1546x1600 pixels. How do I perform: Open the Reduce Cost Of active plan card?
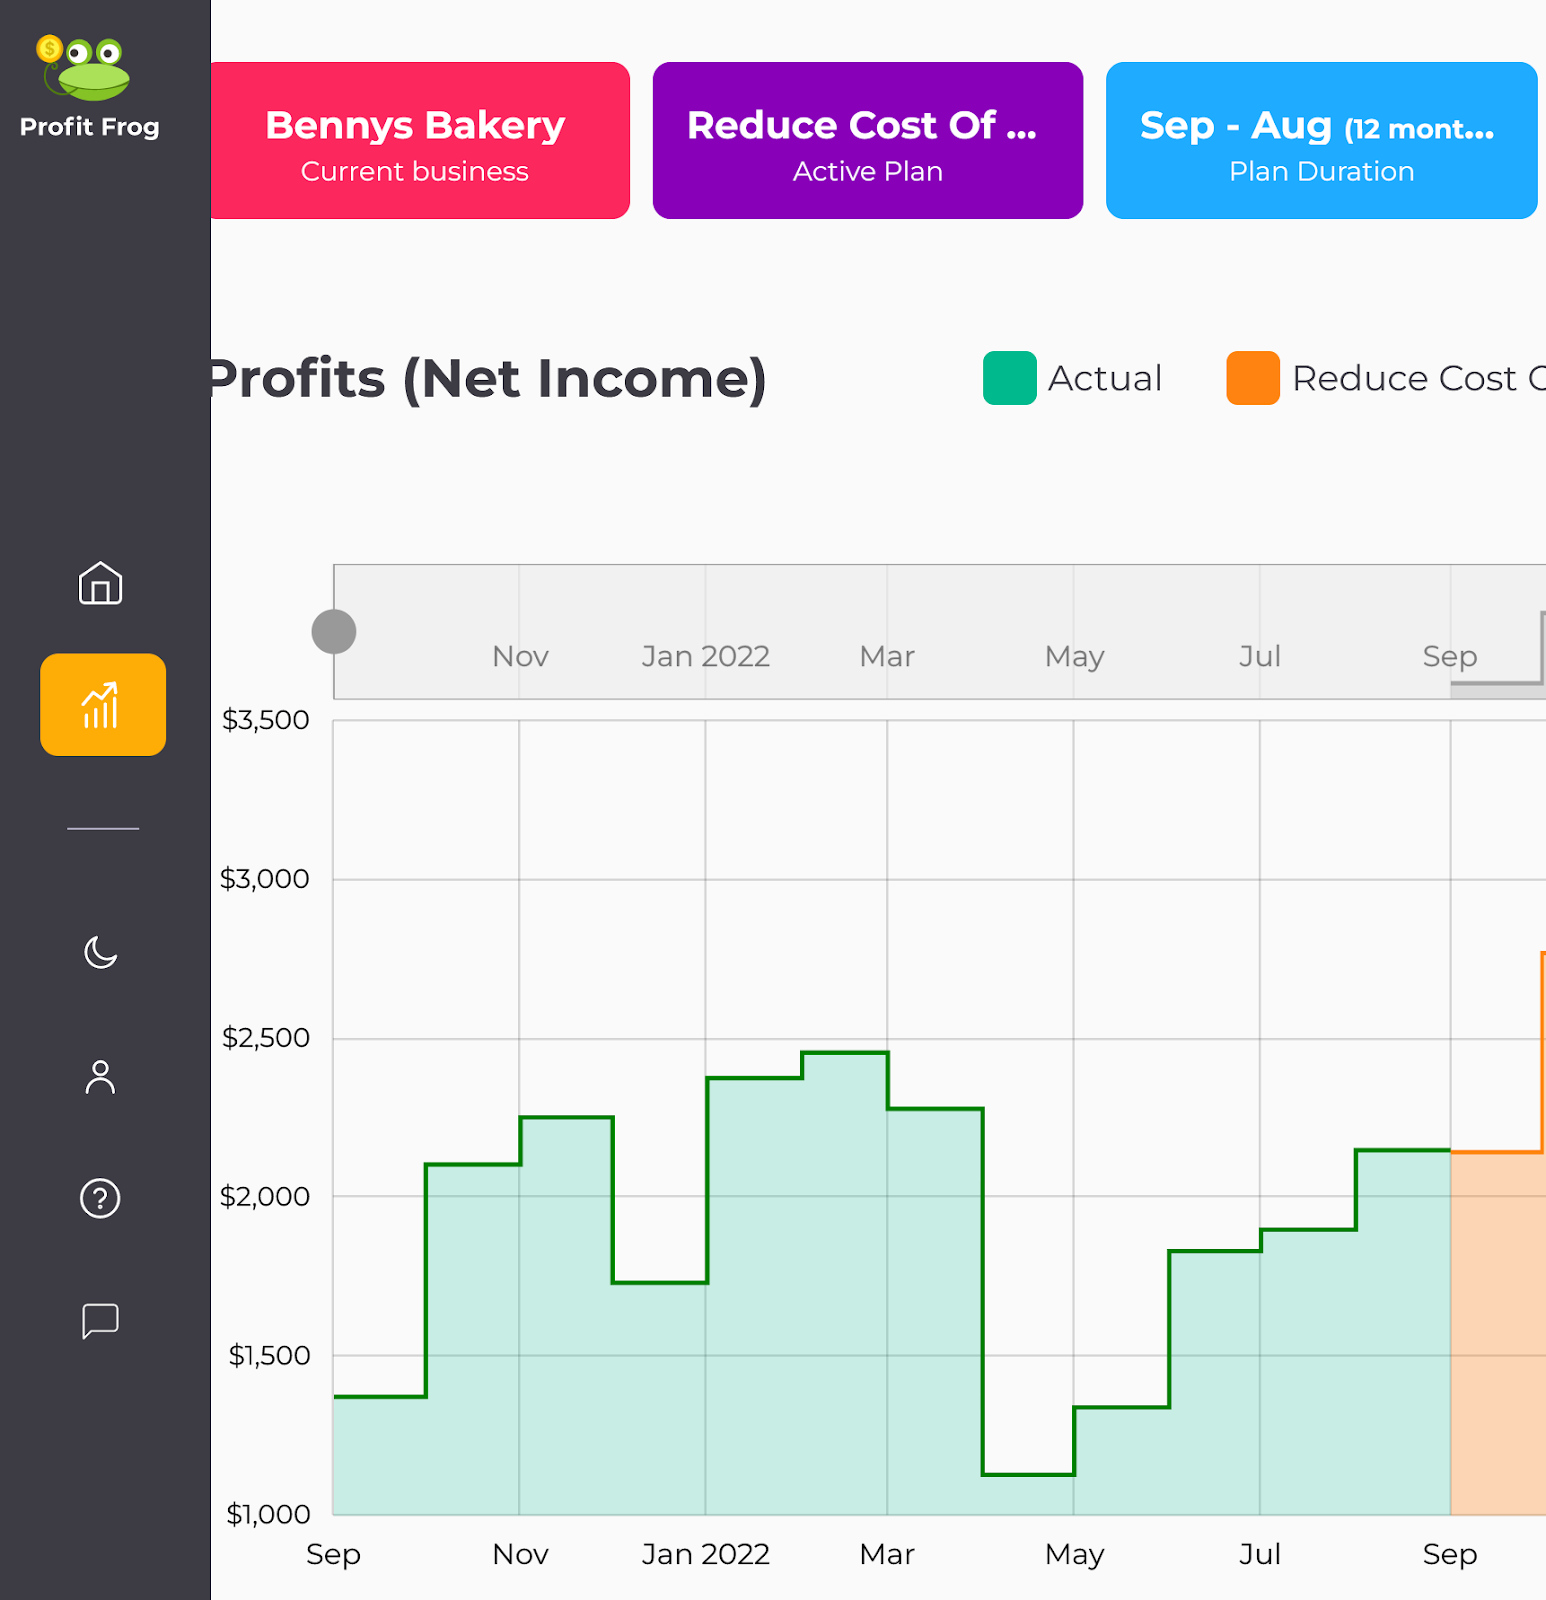click(868, 141)
